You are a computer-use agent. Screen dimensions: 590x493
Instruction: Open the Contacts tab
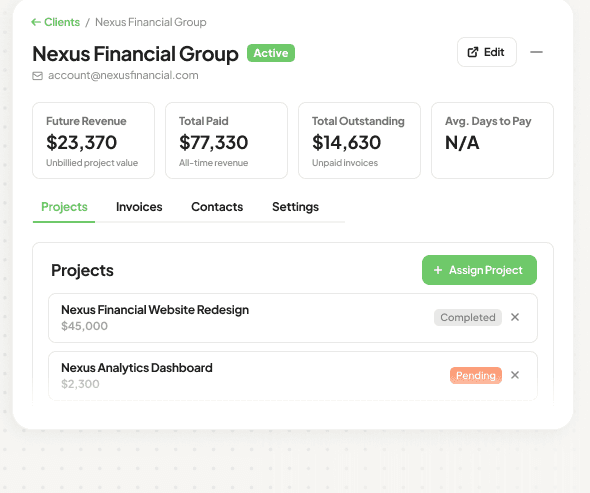click(217, 207)
